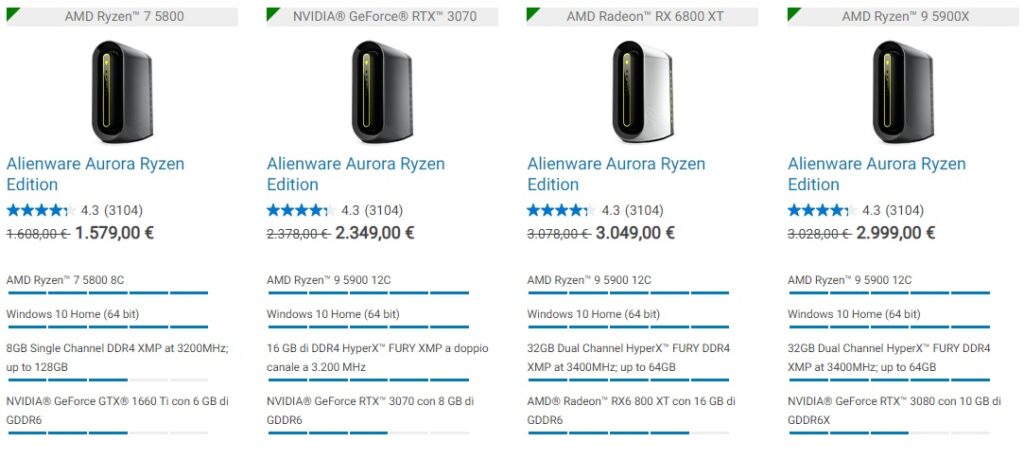Open the Alienware Aurora image for RTX 3070

click(382, 91)
